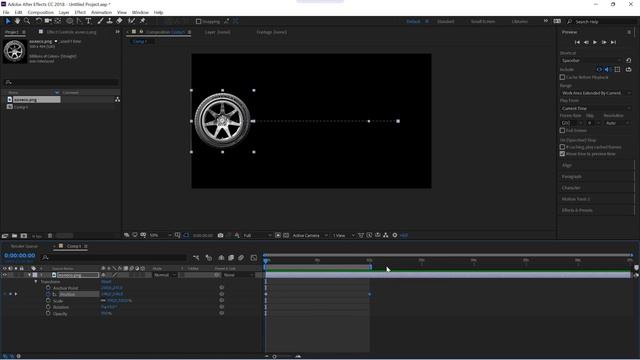This screenshot has width=640, height=360.
Task: Select the Selection arrow tool
Action: click(x=8, y=21)
